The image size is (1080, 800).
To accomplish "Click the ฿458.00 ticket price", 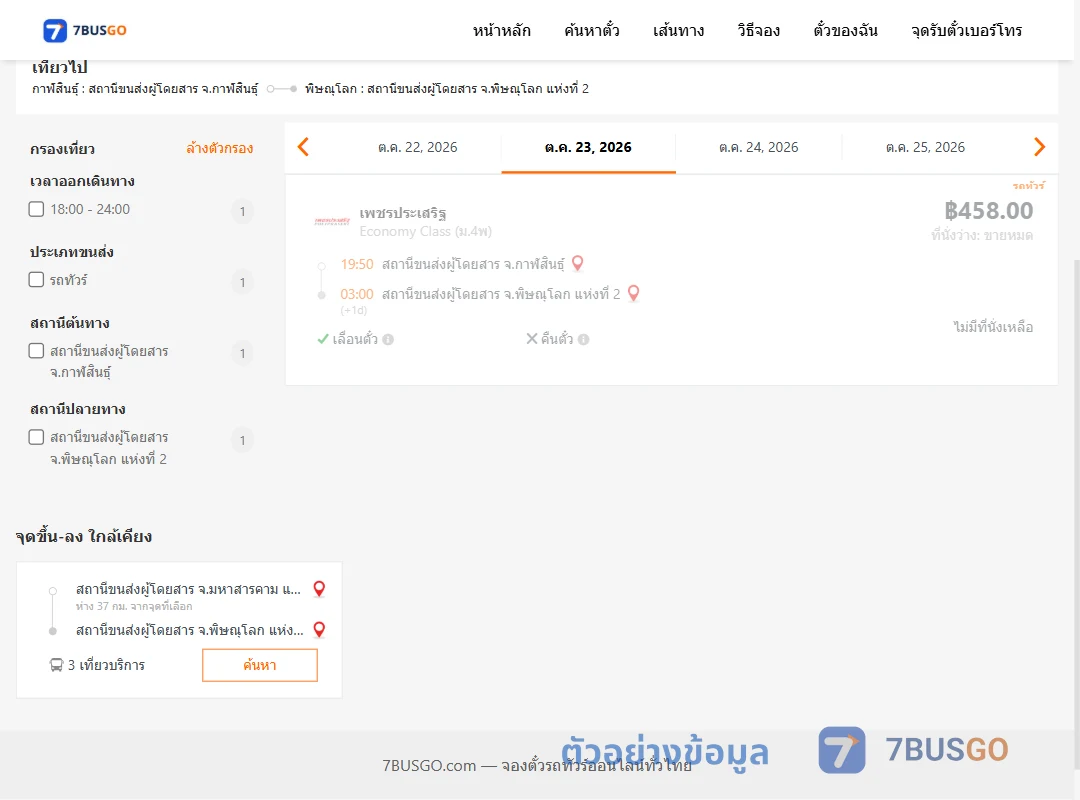I will [988, 211].
